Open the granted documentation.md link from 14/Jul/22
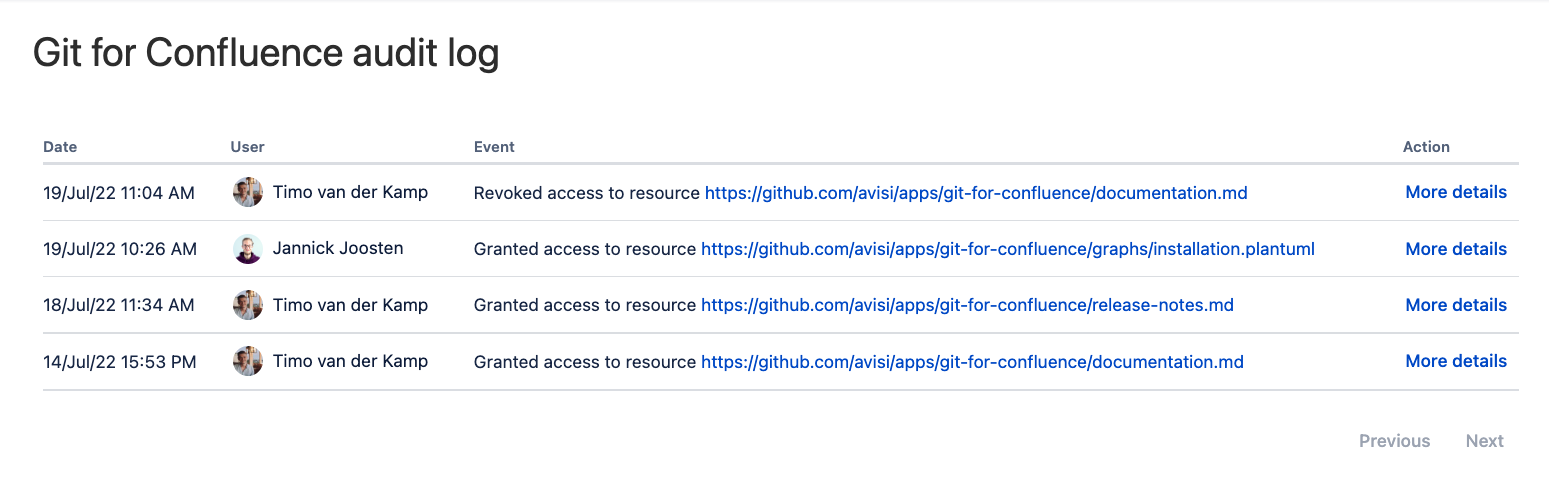Screen dimensions: 1549x500 (x=972, y=361)
